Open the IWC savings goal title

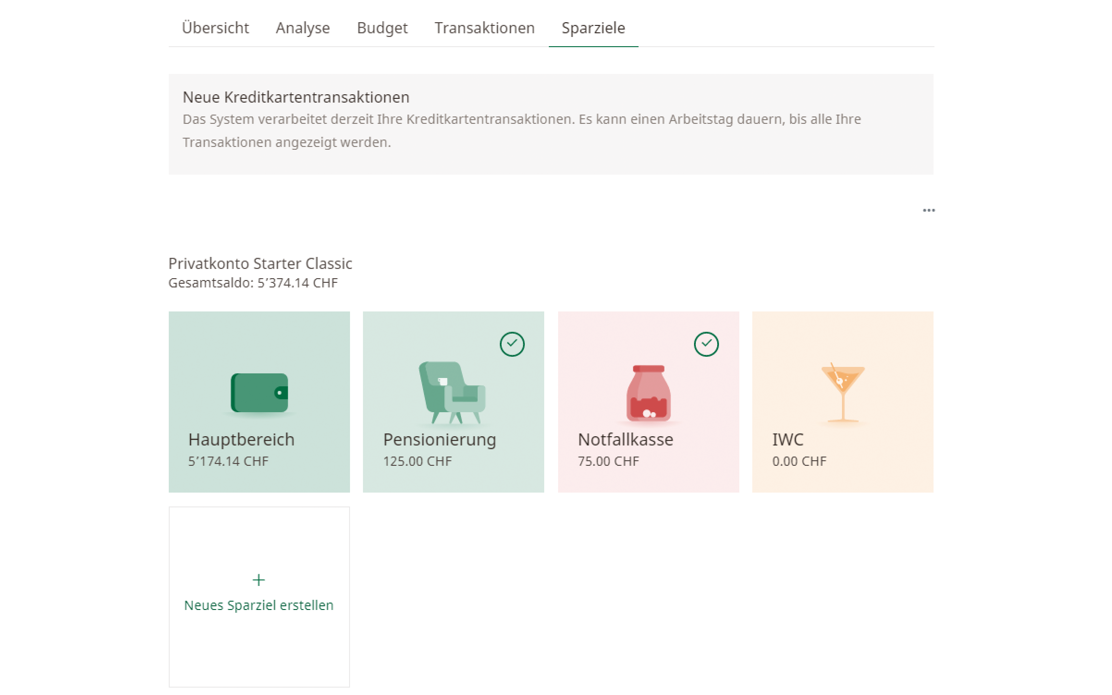788,439
